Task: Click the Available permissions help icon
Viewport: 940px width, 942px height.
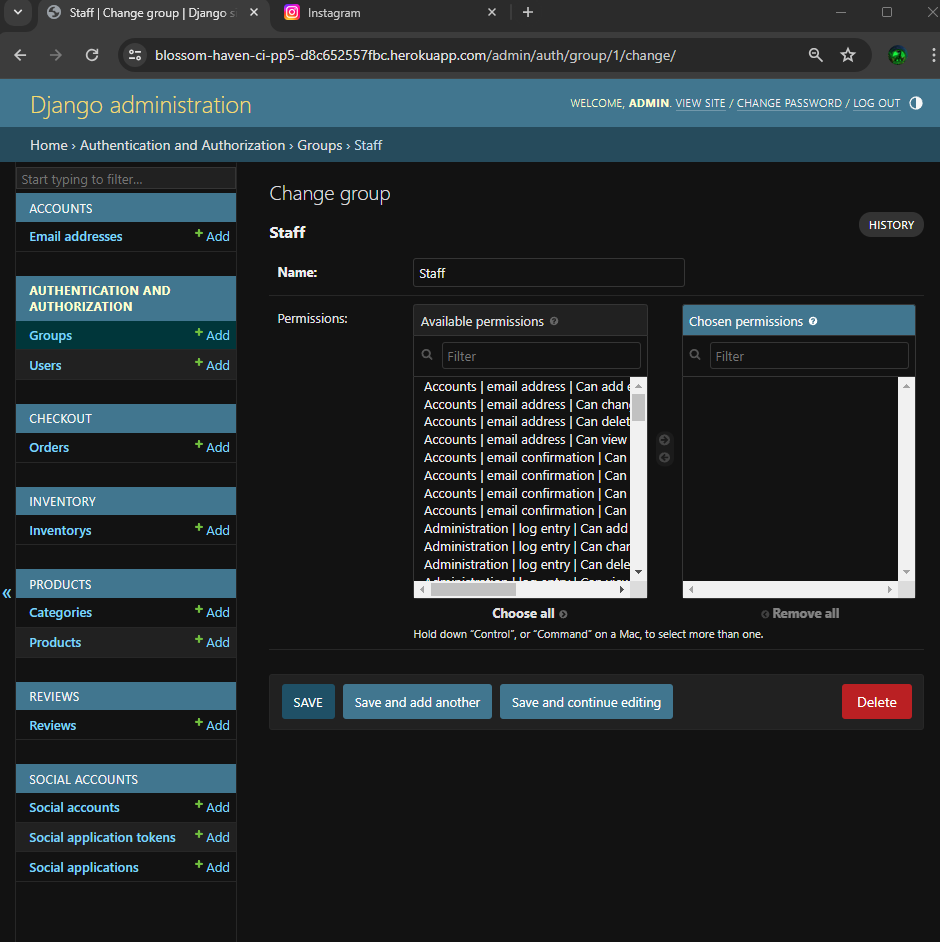Action: click(554, 321)
